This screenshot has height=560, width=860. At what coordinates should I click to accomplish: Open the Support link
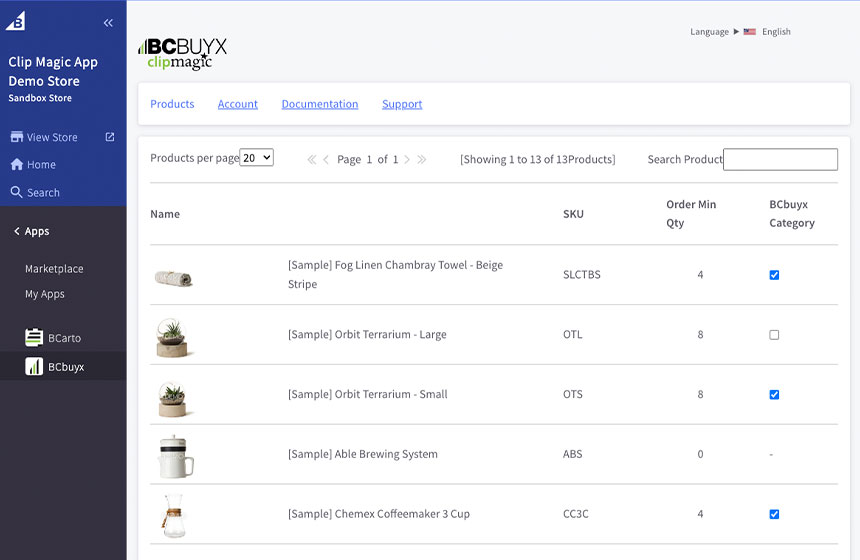coord(402,104)
